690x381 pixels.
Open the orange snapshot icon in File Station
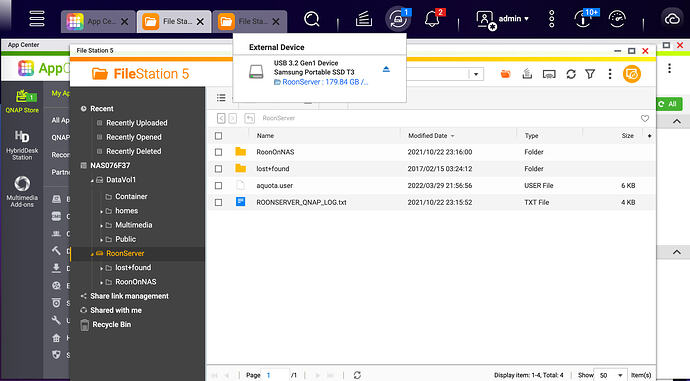point(631,74)
